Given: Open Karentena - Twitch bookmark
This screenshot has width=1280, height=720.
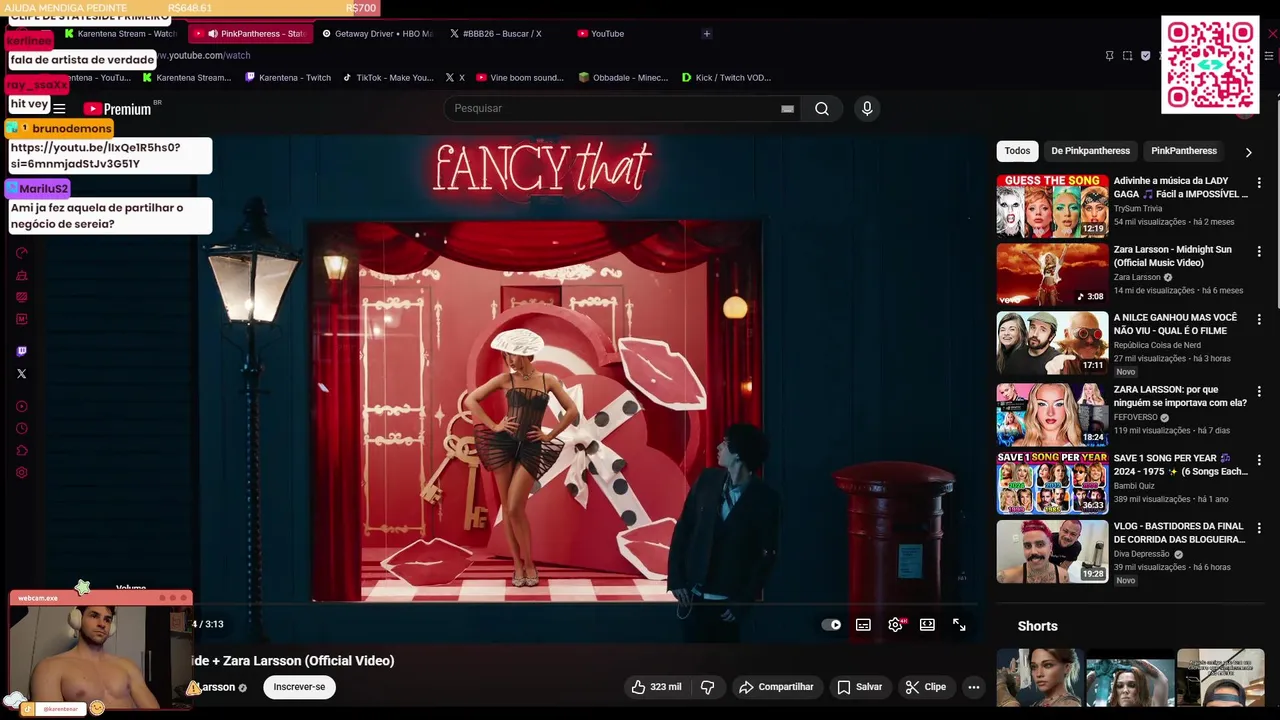Looking at the screenshot, I should pyautogui.click(x=288, y=77).
